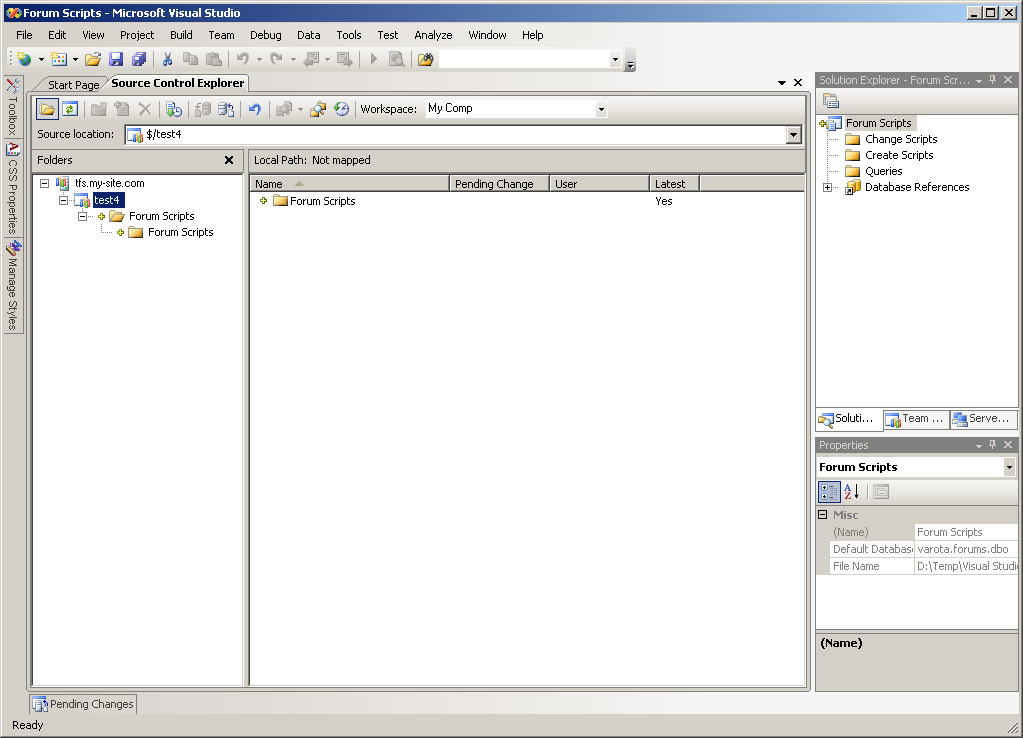The height and width of the screenshot is (738, 1023).
Task: Click the Check In icon
Action: tap(226, 109)
